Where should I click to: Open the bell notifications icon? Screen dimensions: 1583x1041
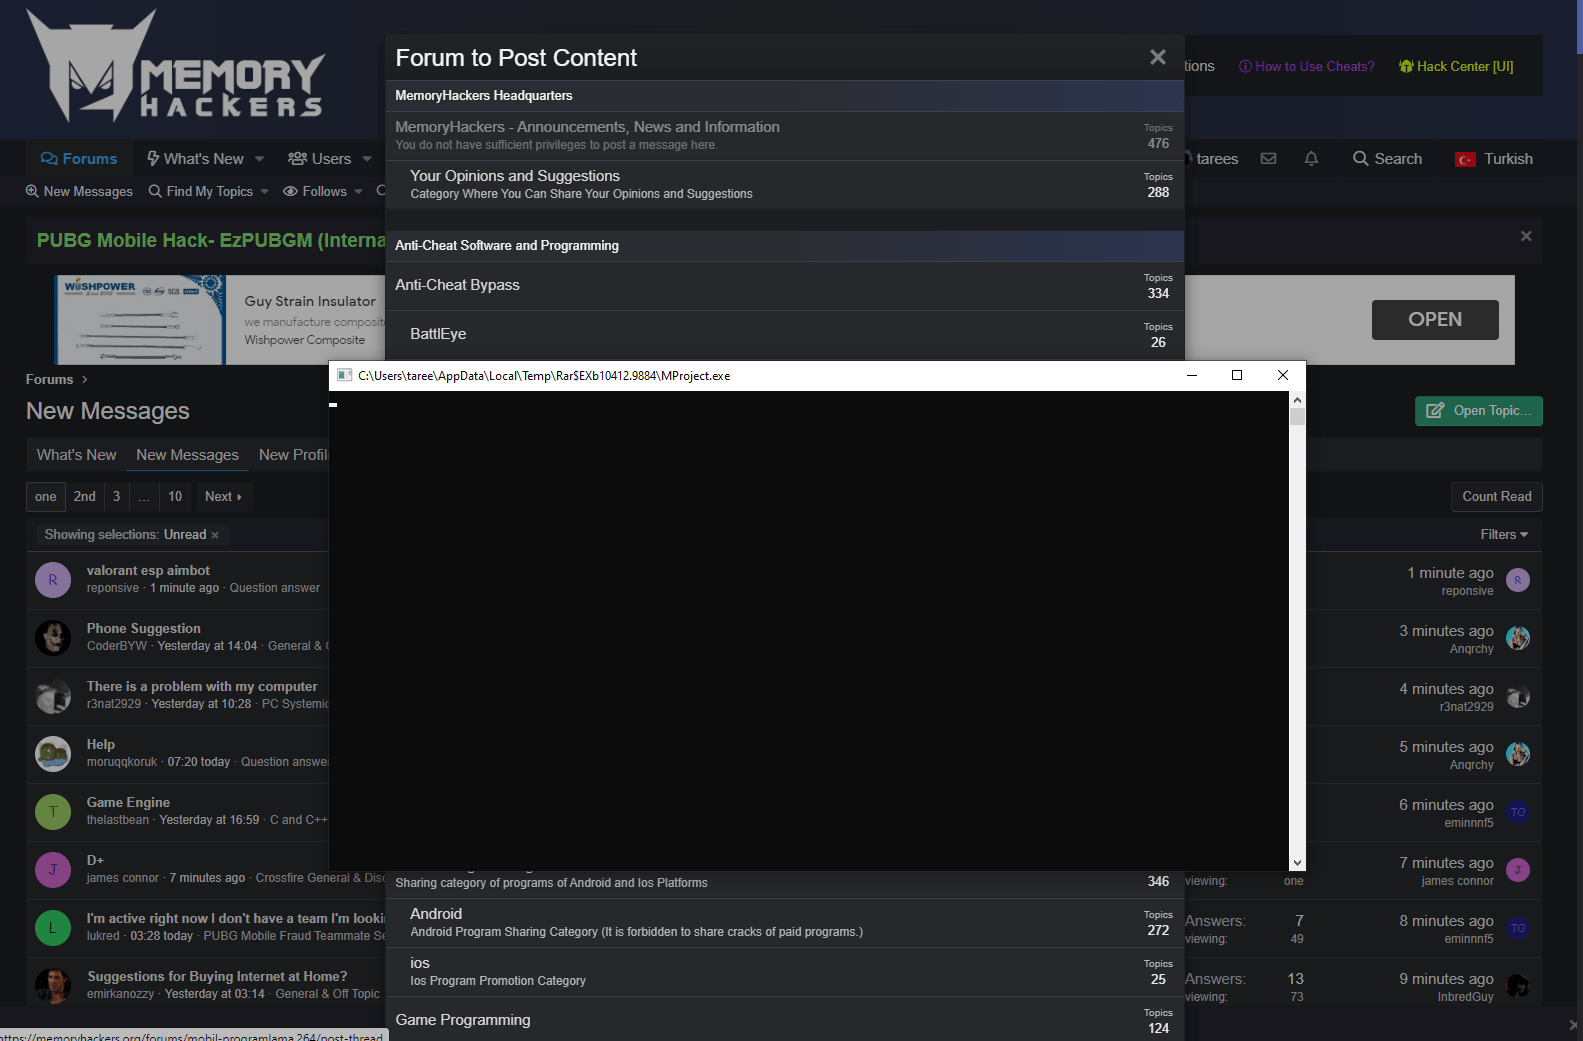coord(1311,158)
